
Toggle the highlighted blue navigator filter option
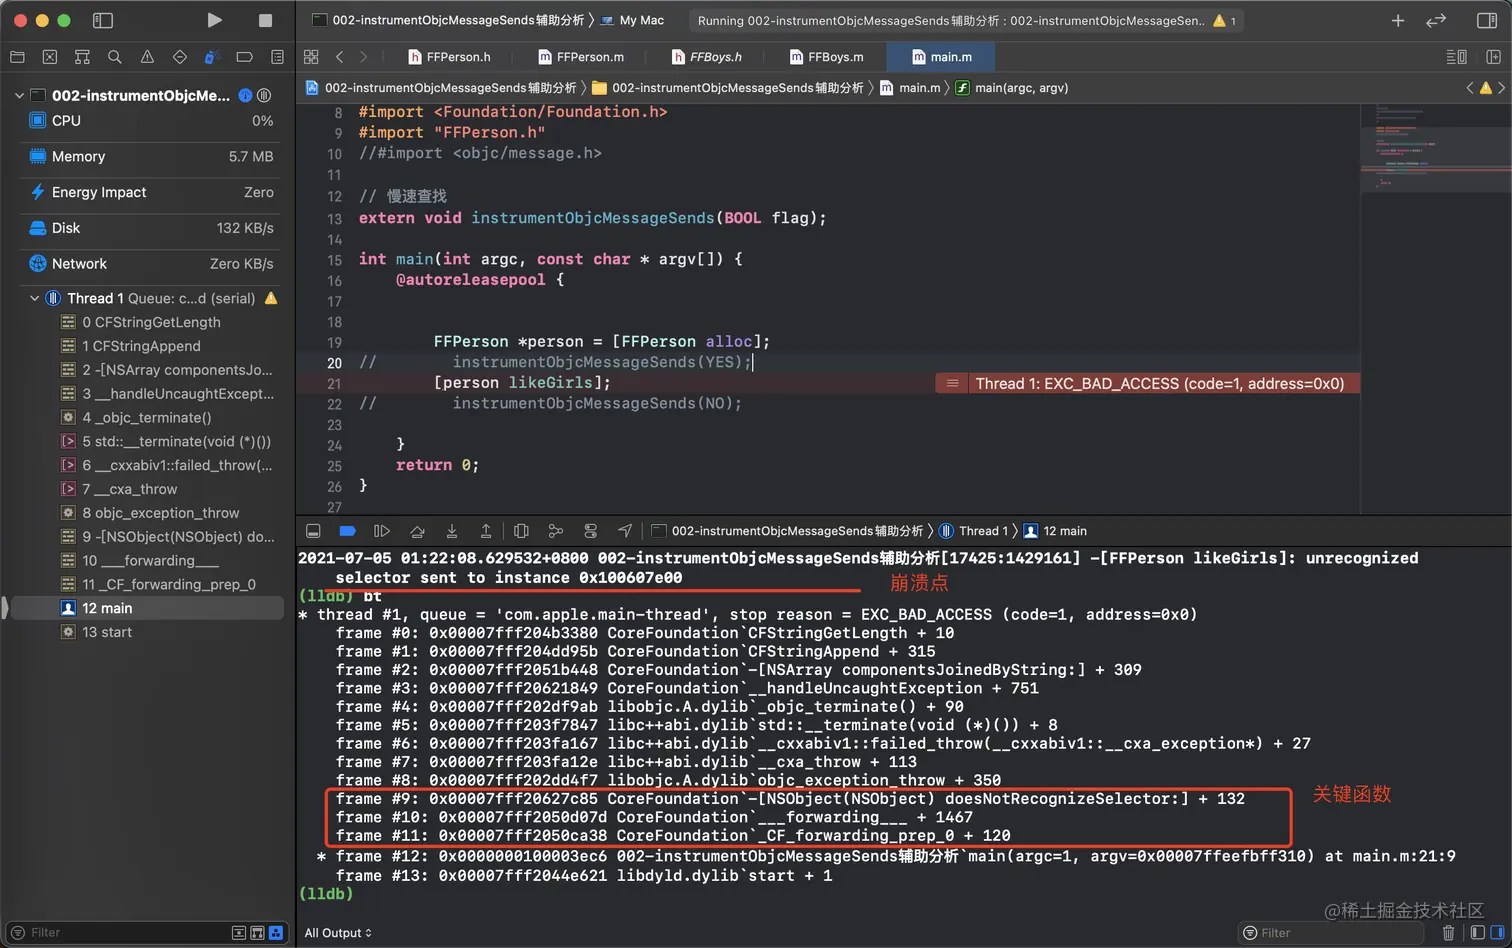coord(276,933)
